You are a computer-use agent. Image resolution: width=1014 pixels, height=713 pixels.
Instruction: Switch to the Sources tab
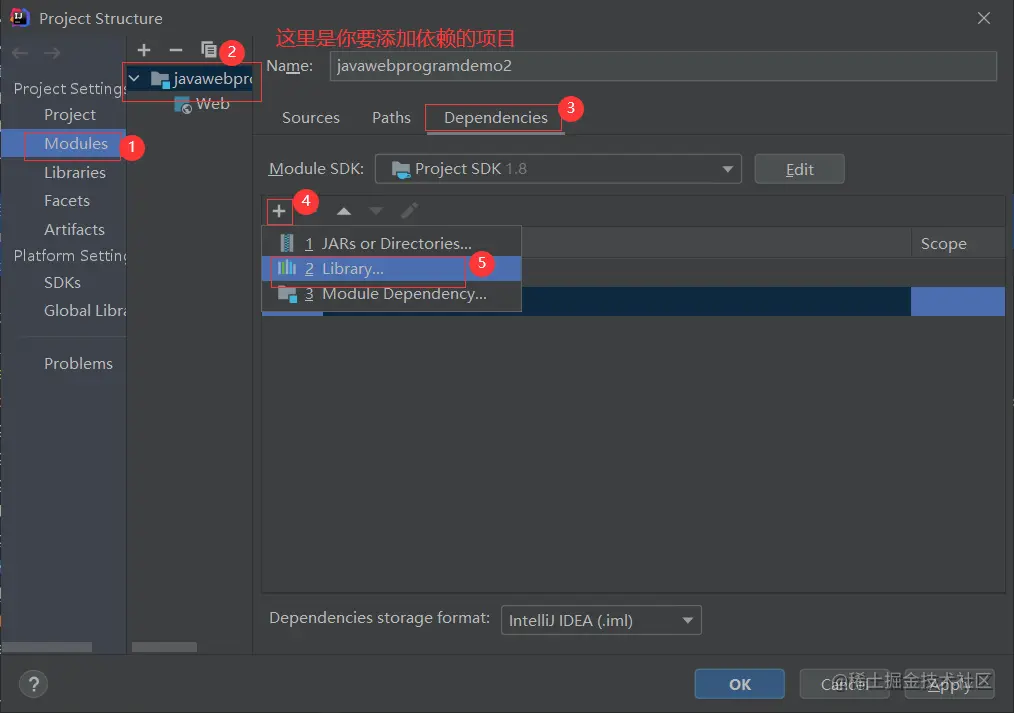click(x=310, y=118)
